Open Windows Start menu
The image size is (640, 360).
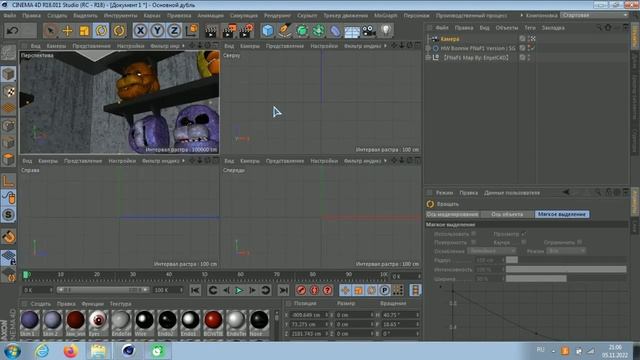click(12, 351)
